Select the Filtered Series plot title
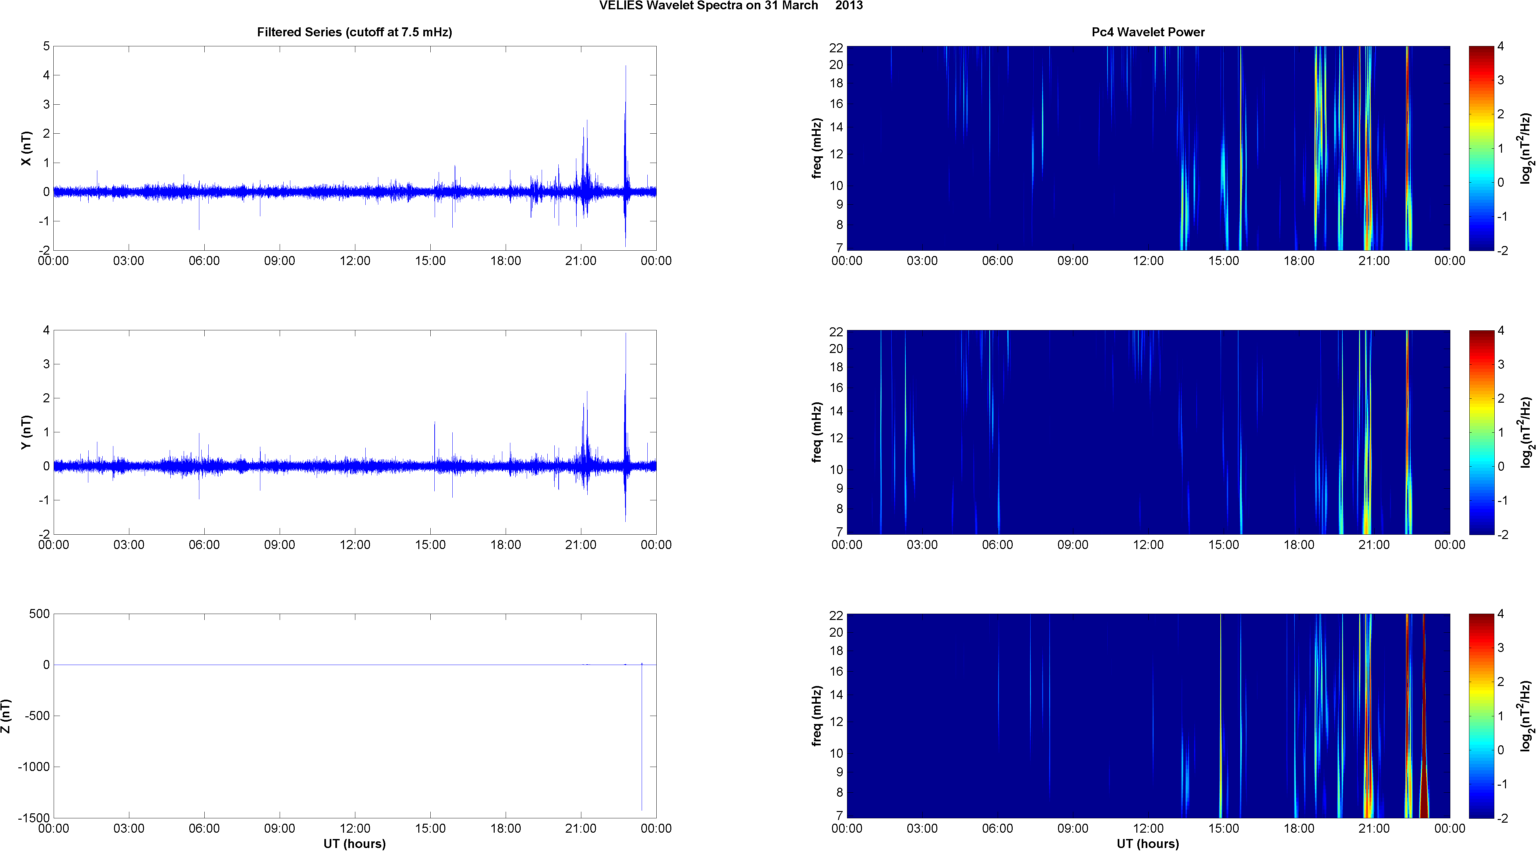The image size is (1536, 851). 354,32
